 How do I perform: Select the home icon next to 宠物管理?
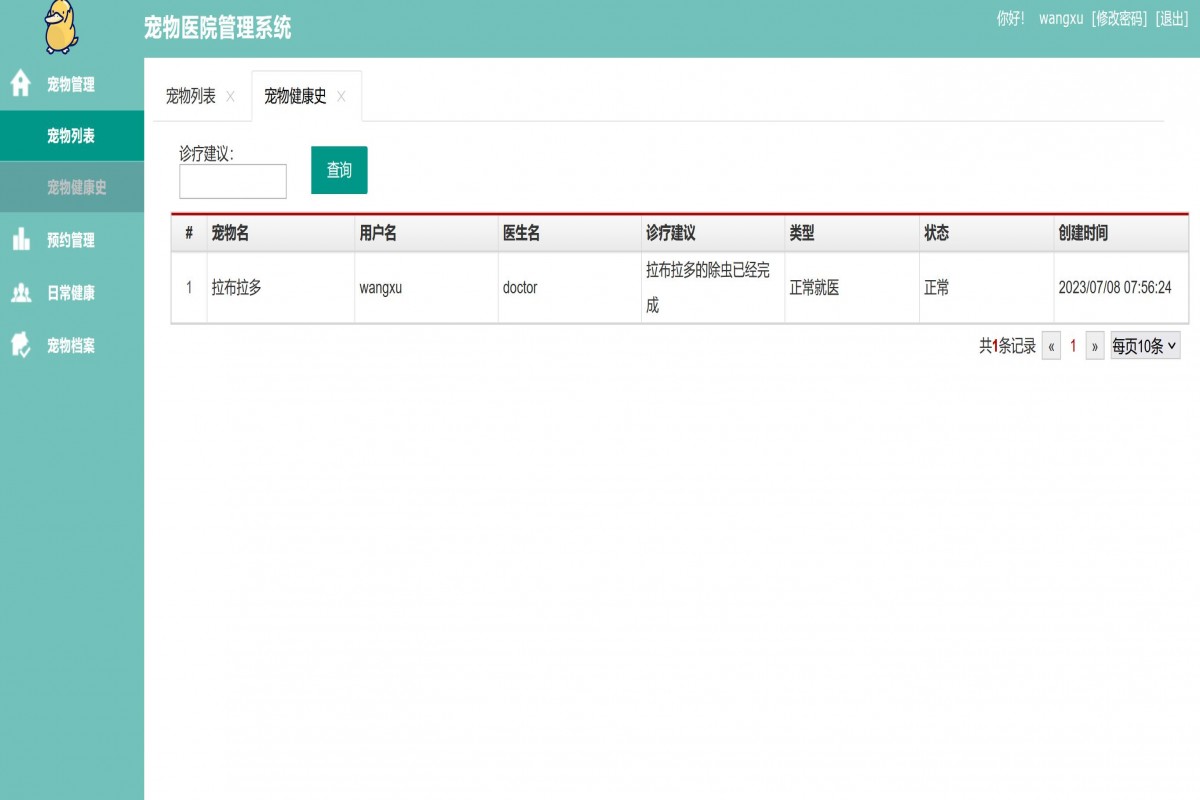pos(19,86)
